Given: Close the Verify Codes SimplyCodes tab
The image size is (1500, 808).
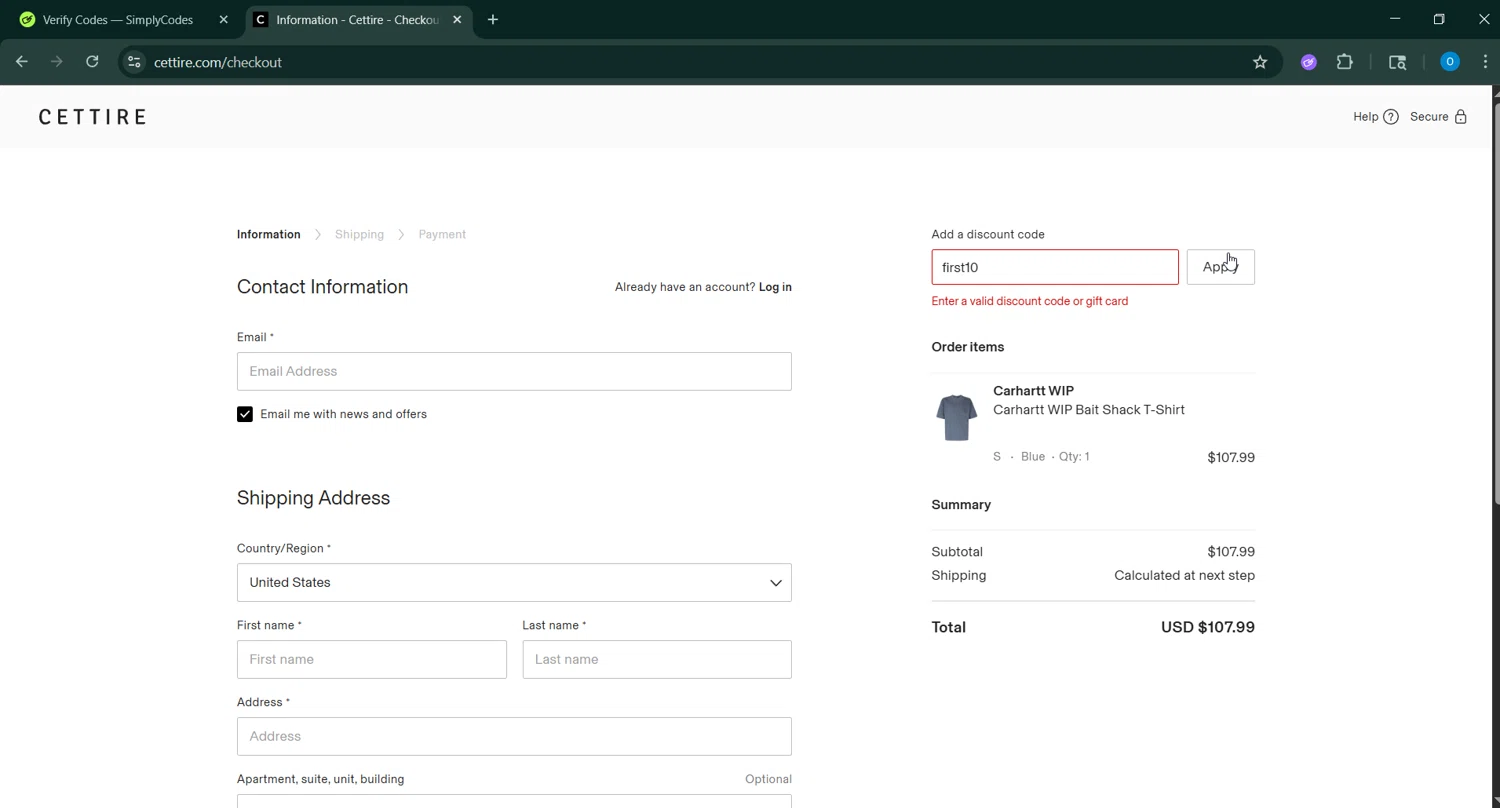Looking at the screenshot, I should [223, 19].
